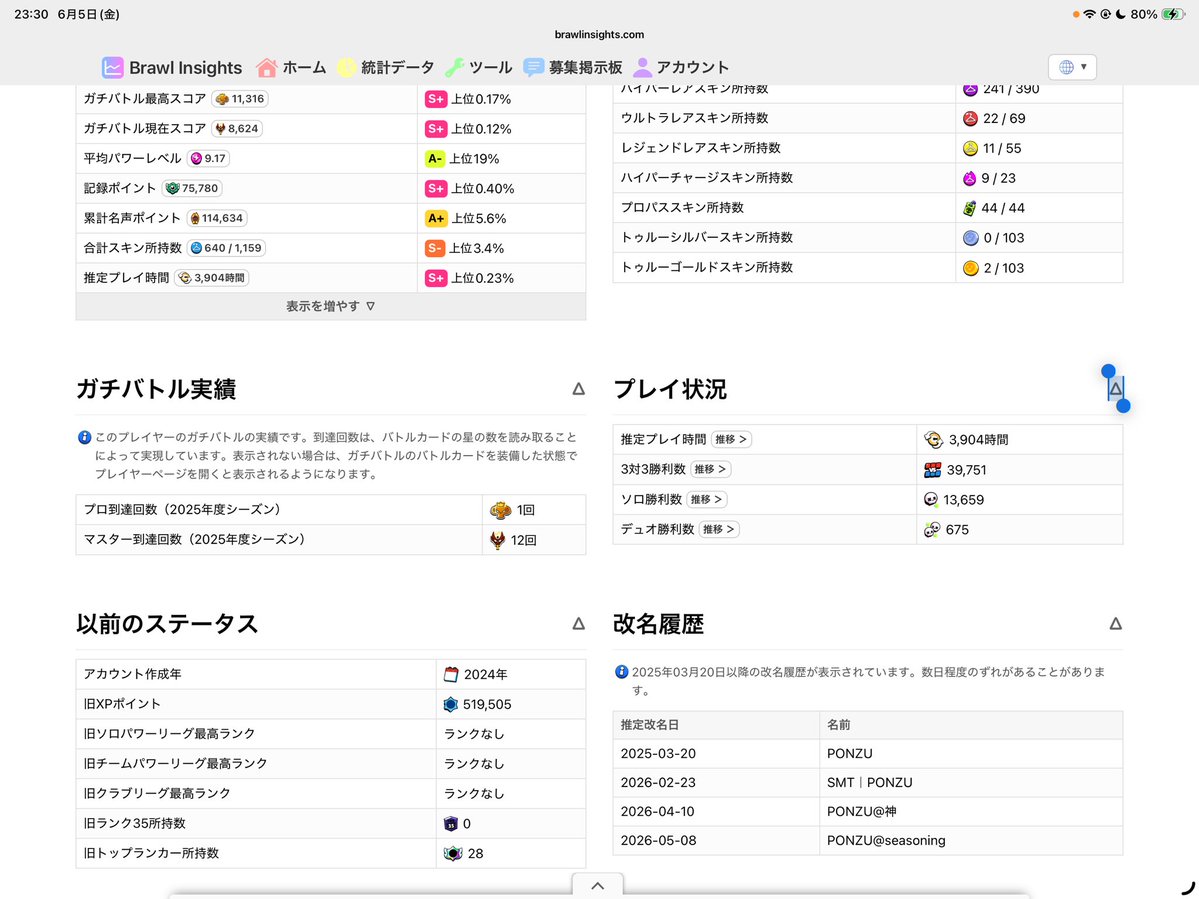Click the pro trophy icon beside 1回
The image size is (1199, 899).
[501, 510]
